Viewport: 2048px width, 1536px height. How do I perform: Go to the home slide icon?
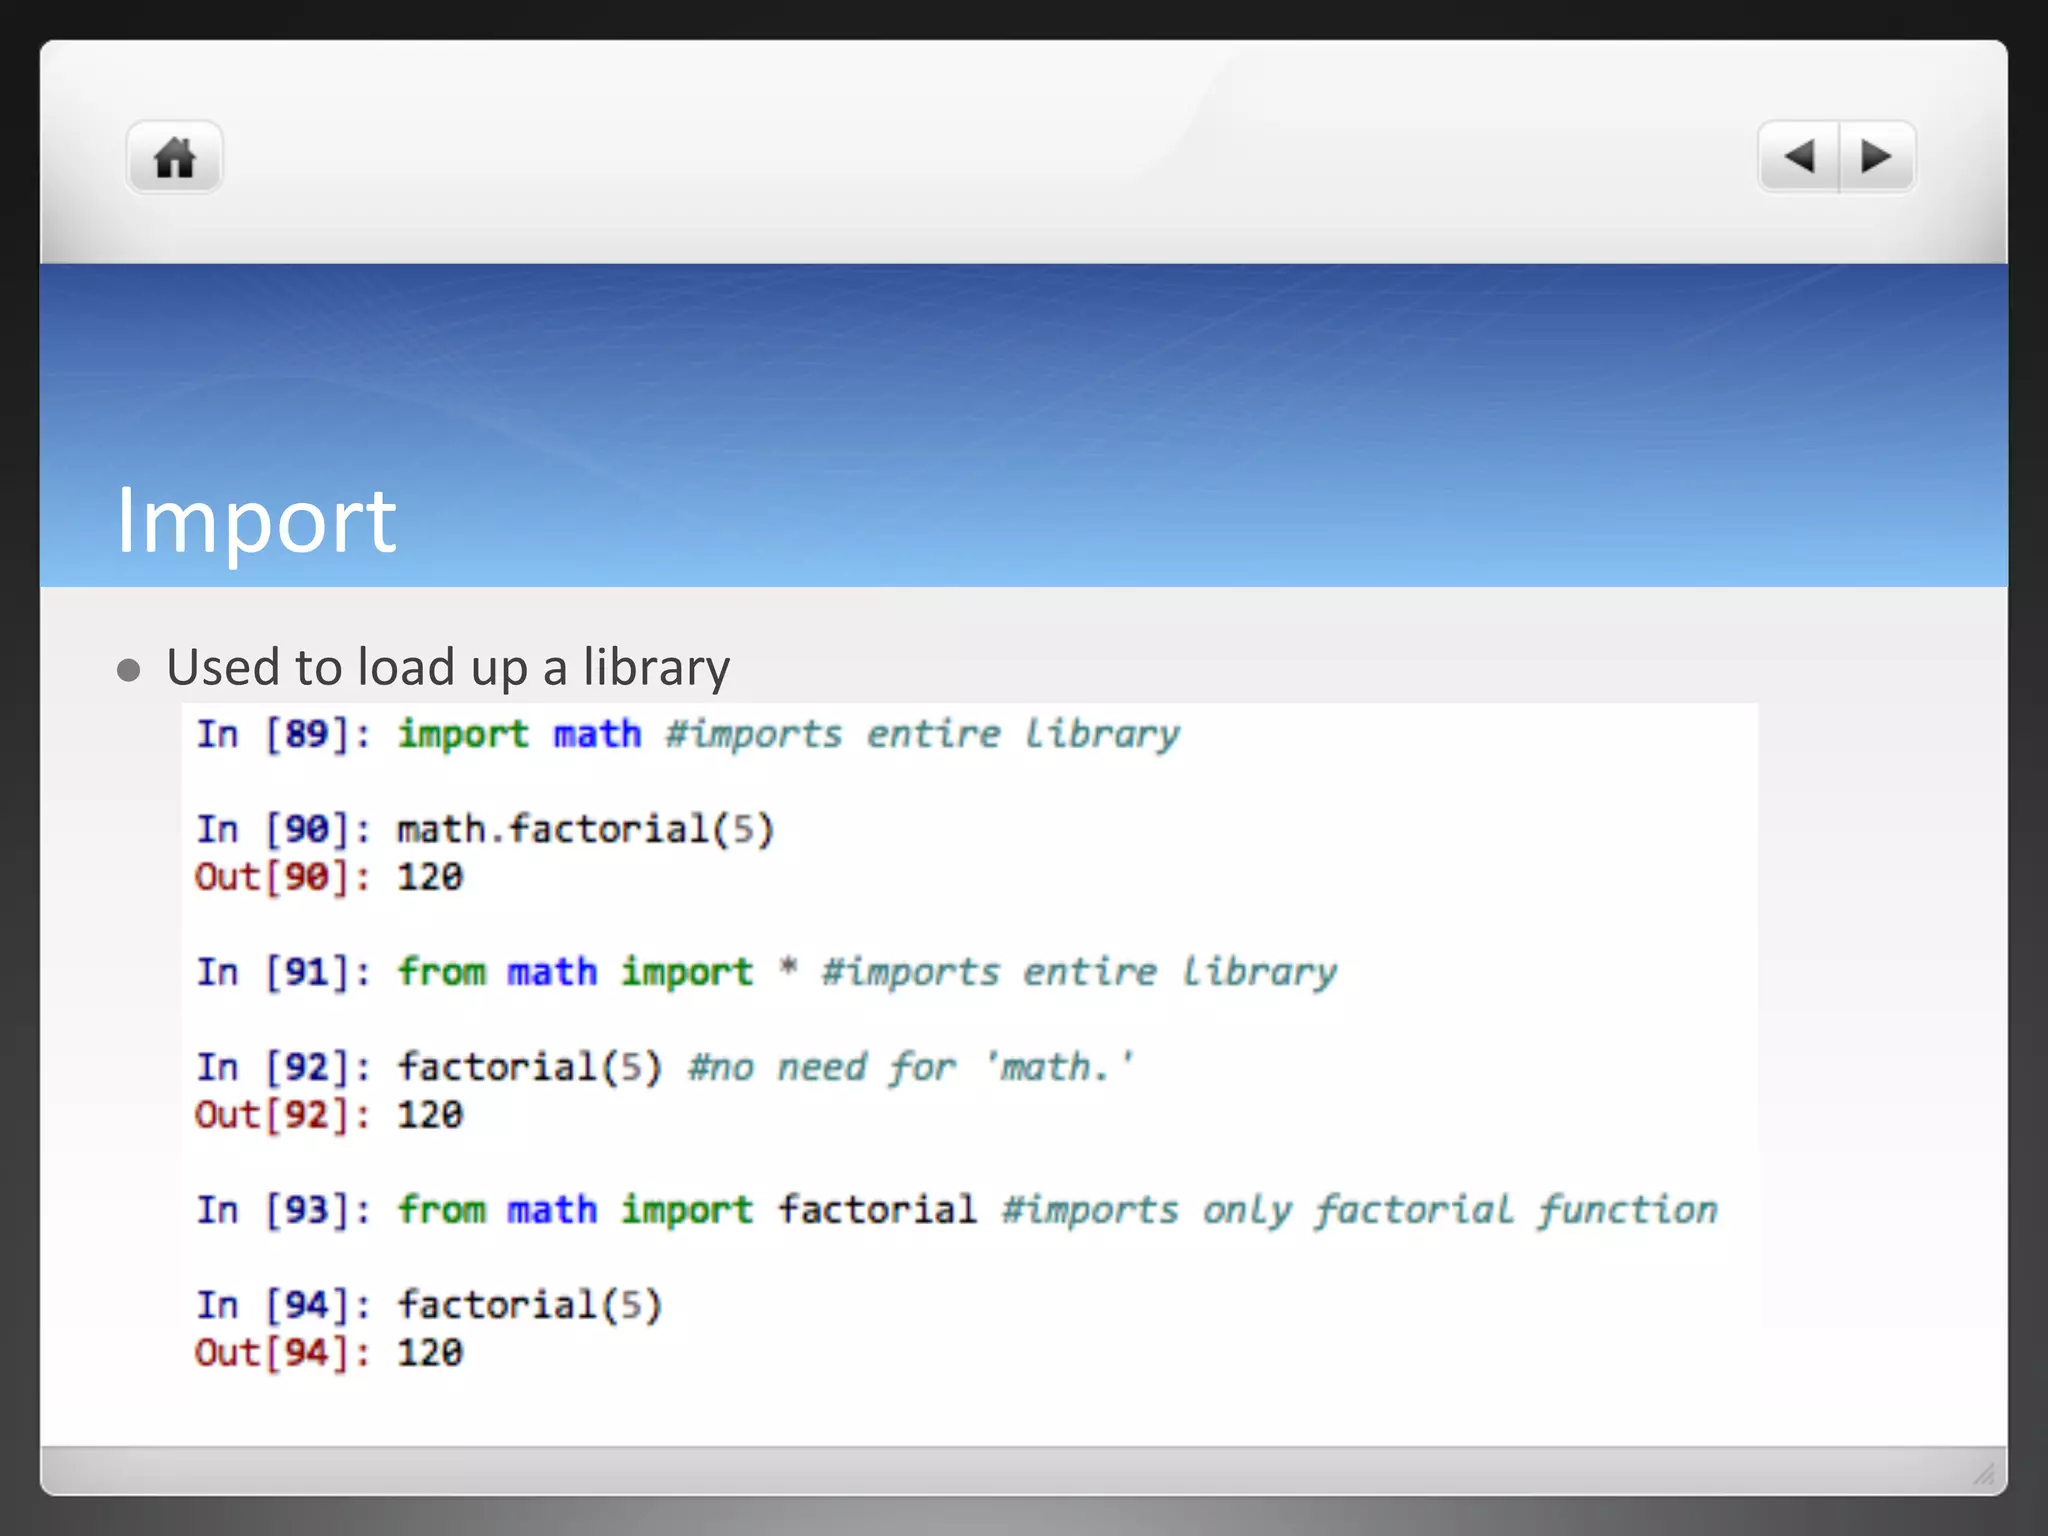(174, 158)
